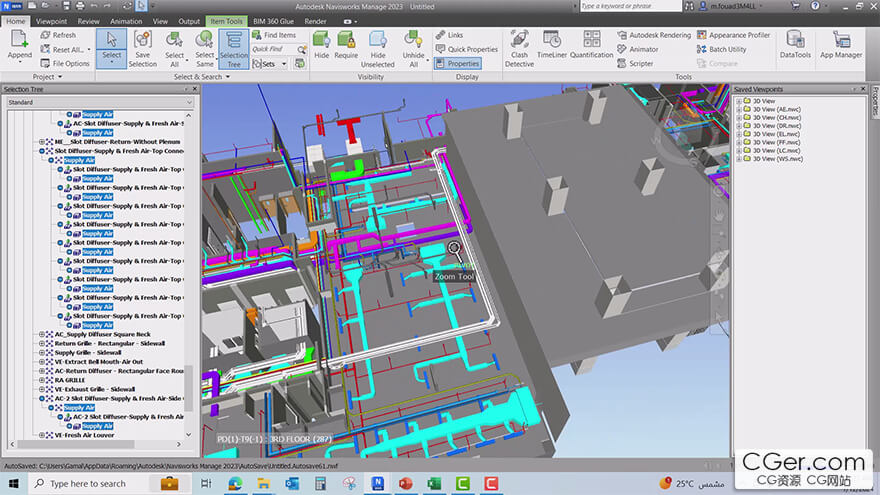Close the Saved Viewpoints panel

pyautogui.click(x=863, y=89)
